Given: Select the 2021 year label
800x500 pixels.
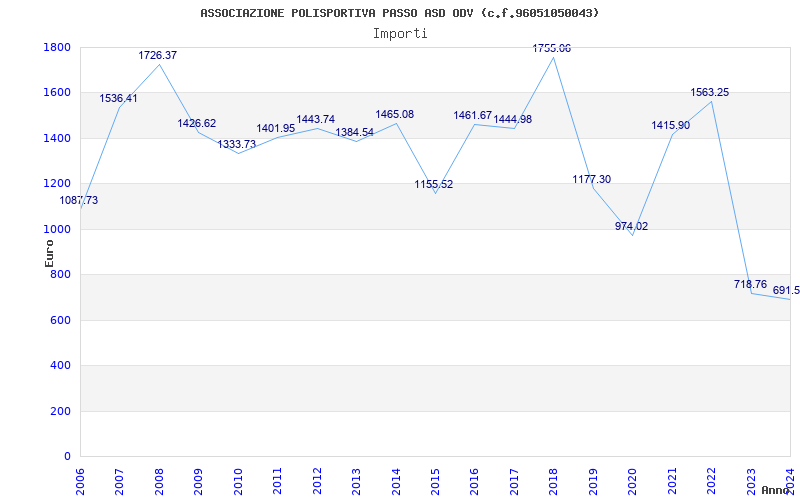Looking at the screenshot, I should tap(671, 482).
